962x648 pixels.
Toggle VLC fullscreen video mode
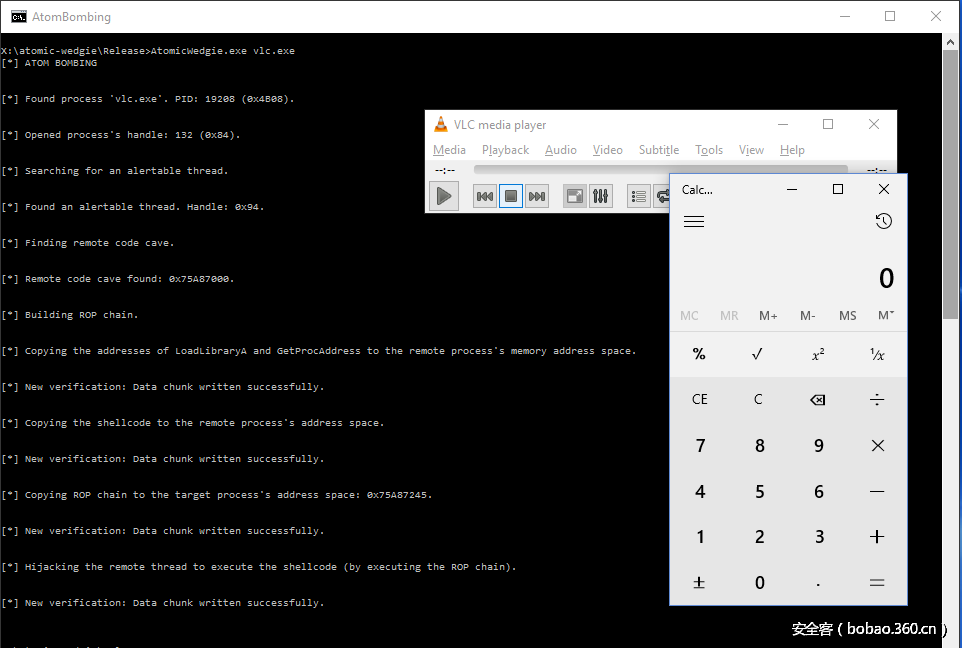click(x=574, y=196)
